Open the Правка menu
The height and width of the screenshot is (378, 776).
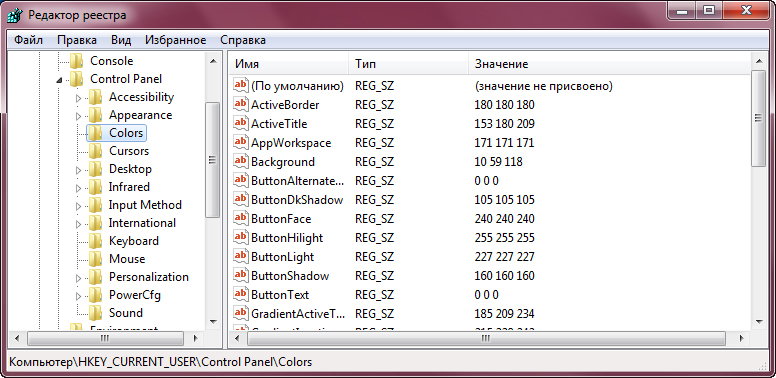click(77, 40)
